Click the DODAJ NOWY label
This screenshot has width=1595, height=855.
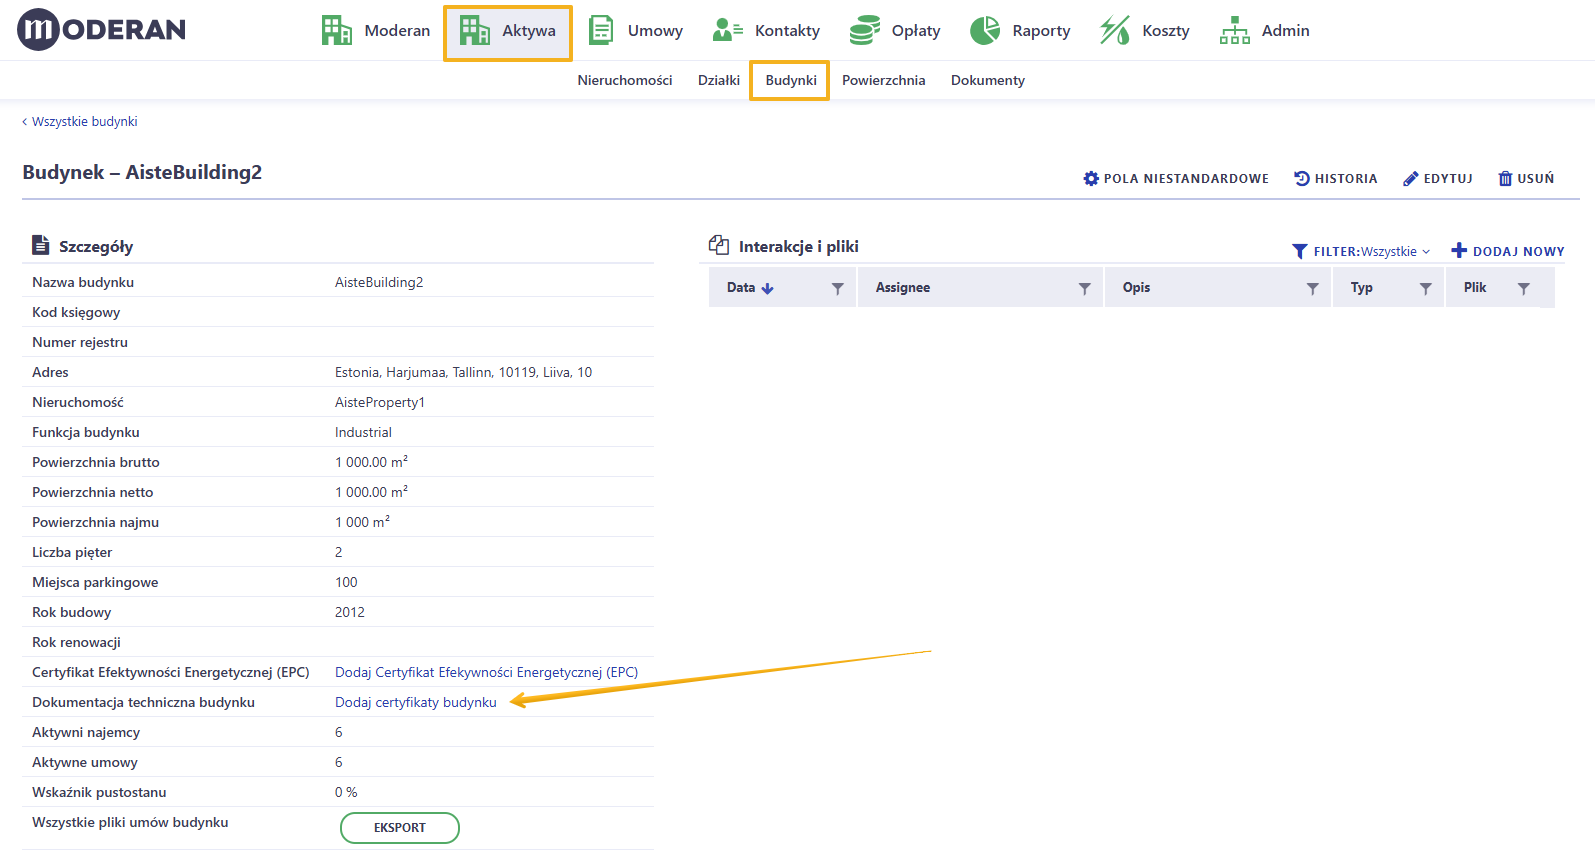click(1519, 251)
